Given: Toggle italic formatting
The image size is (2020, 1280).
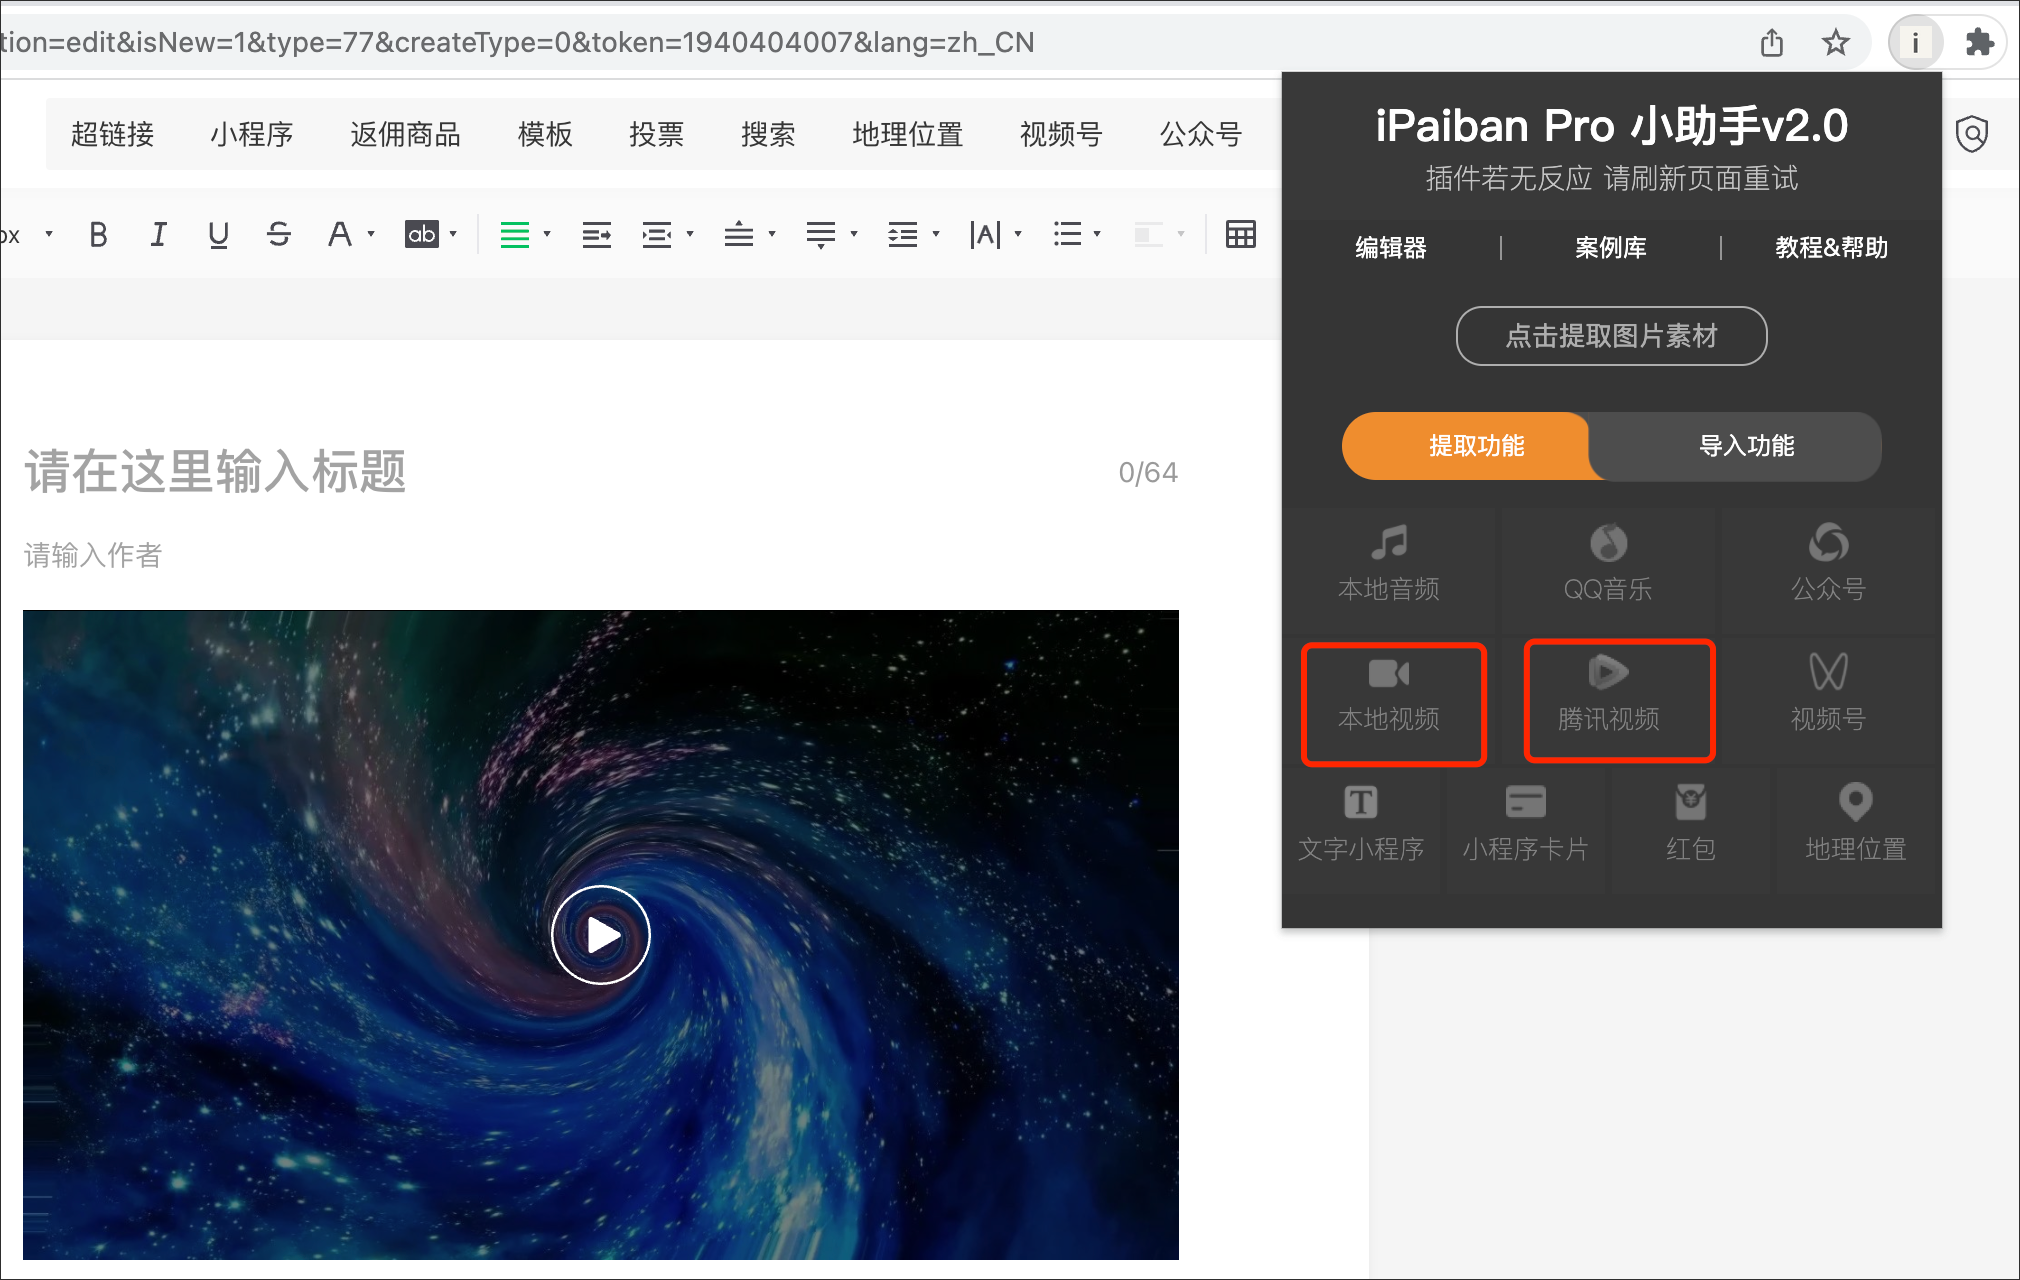Looking at the screenshot, I should [x=158, y=235].
